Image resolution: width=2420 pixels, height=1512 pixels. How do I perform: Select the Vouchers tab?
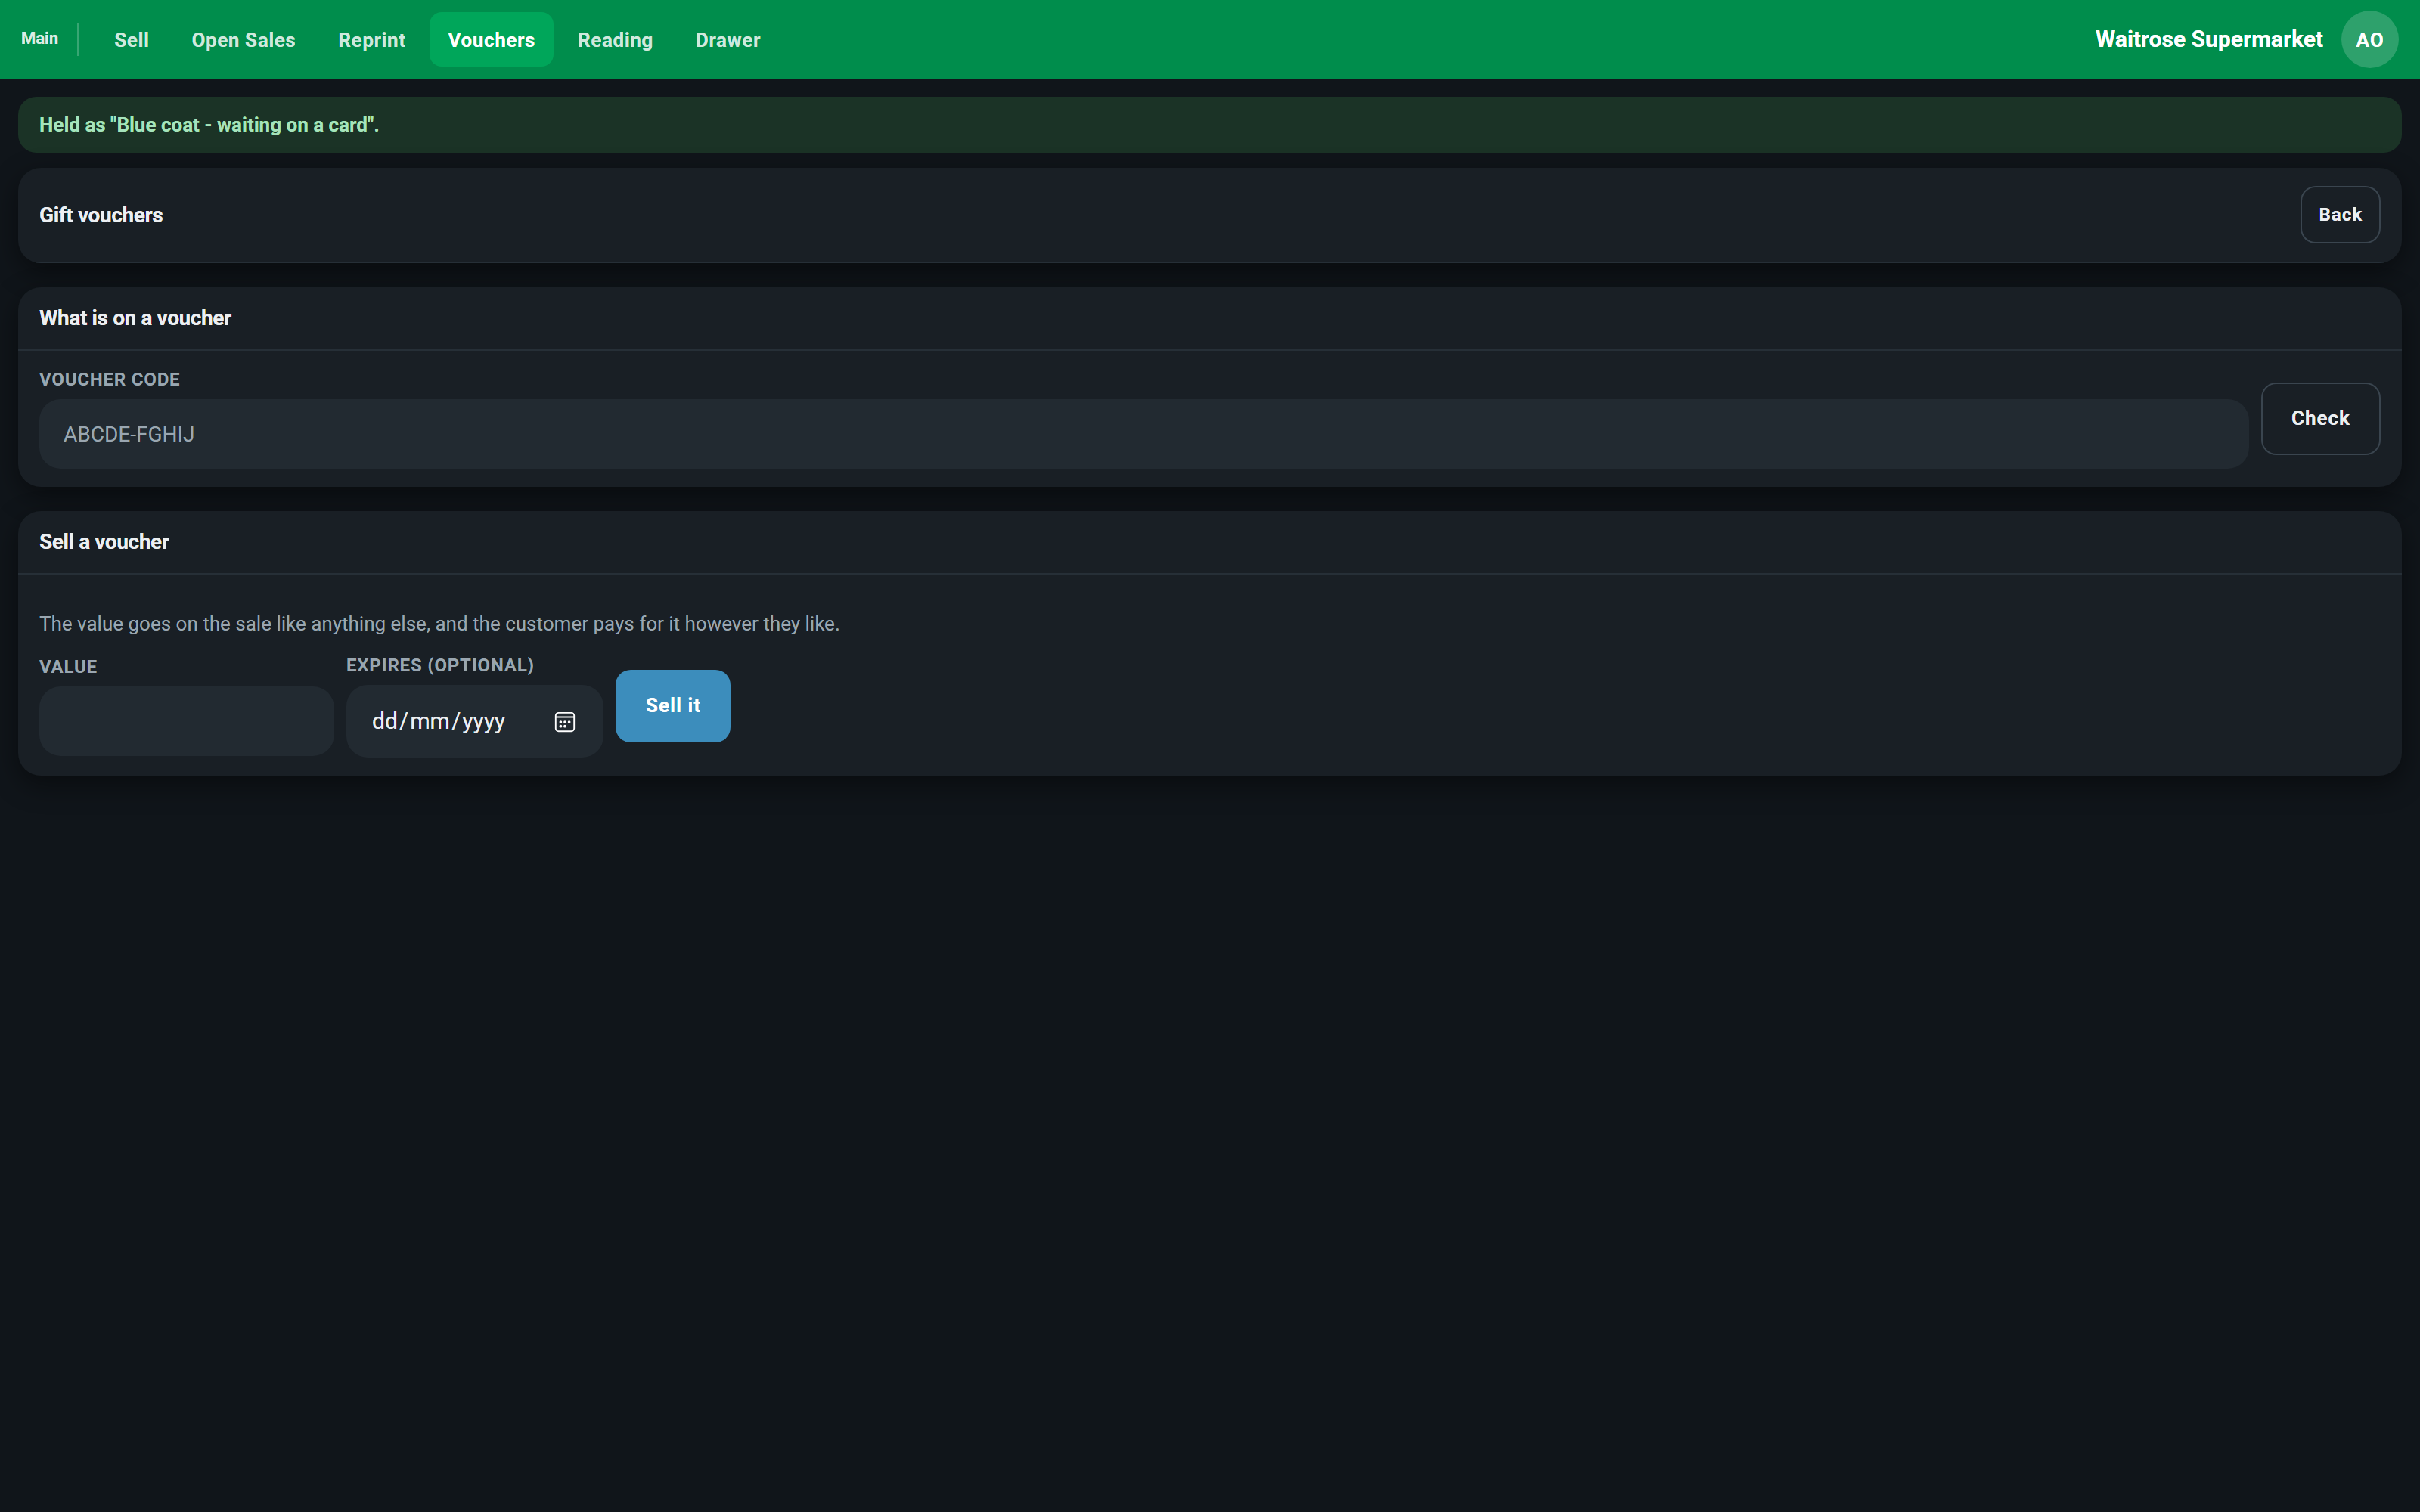(491, 40)
